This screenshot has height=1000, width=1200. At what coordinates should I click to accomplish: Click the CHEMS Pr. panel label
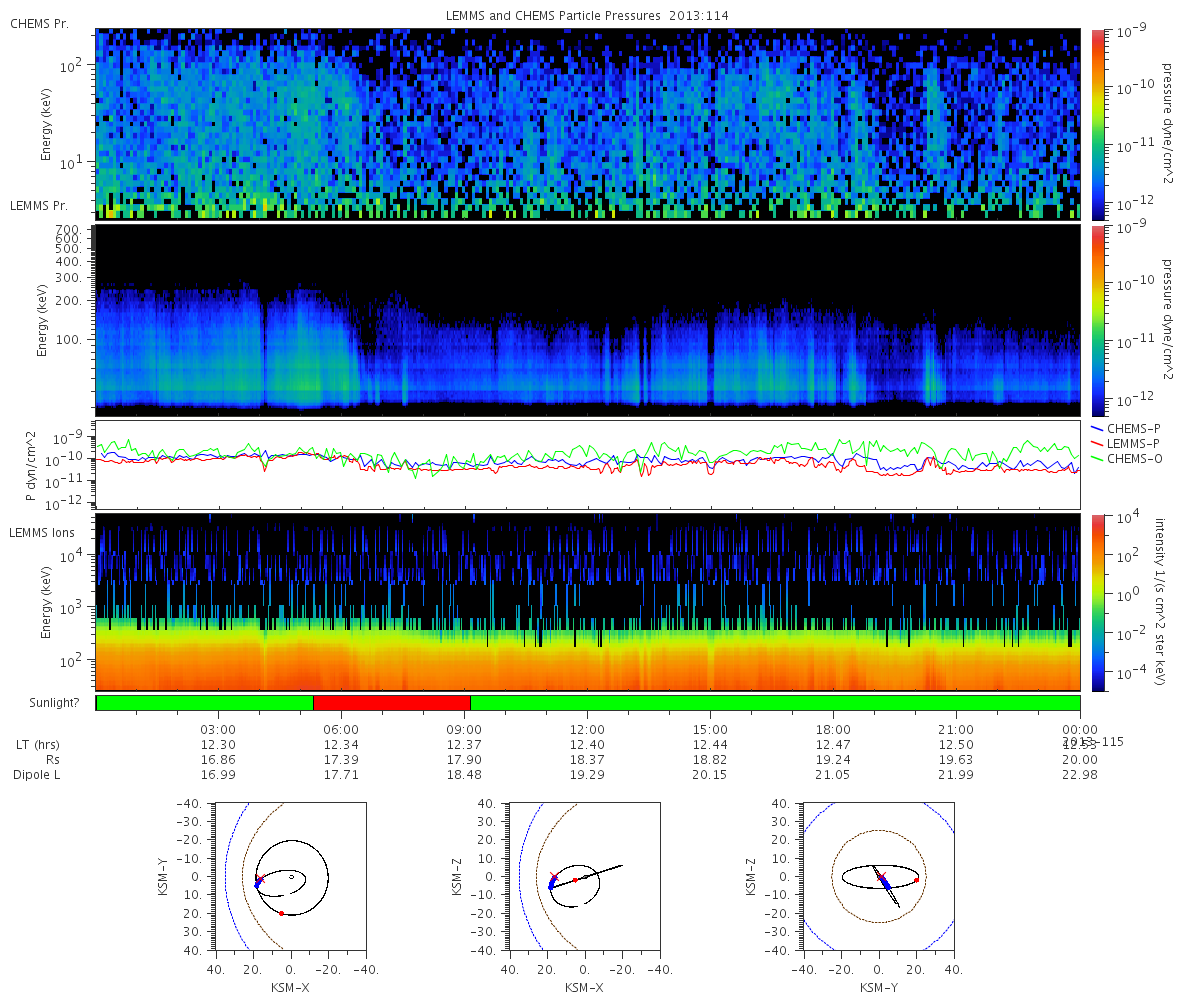pos(39,22)
